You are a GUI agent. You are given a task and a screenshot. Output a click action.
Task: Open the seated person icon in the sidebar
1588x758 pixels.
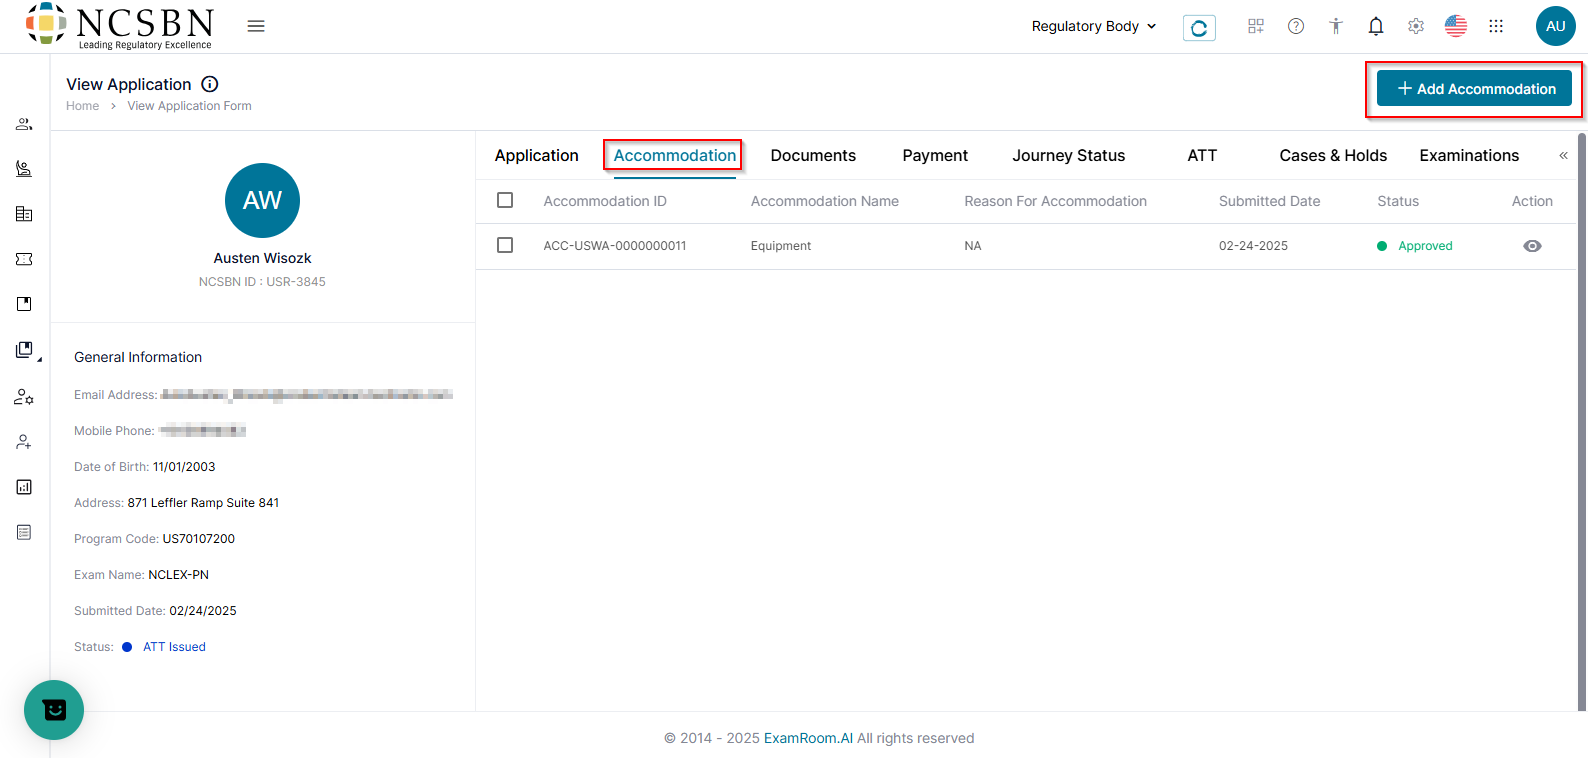[24, 169]
